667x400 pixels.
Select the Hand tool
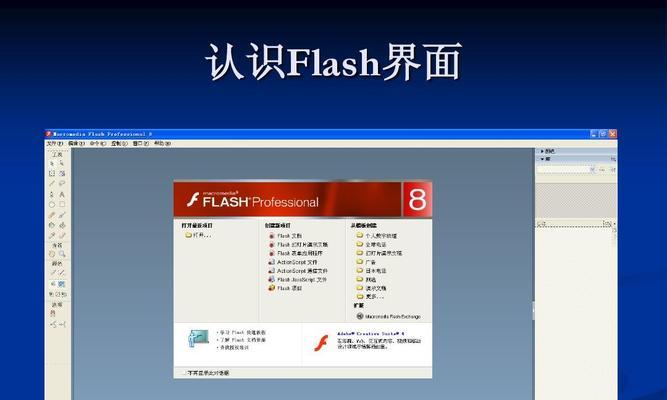click(x=52, y=254)
